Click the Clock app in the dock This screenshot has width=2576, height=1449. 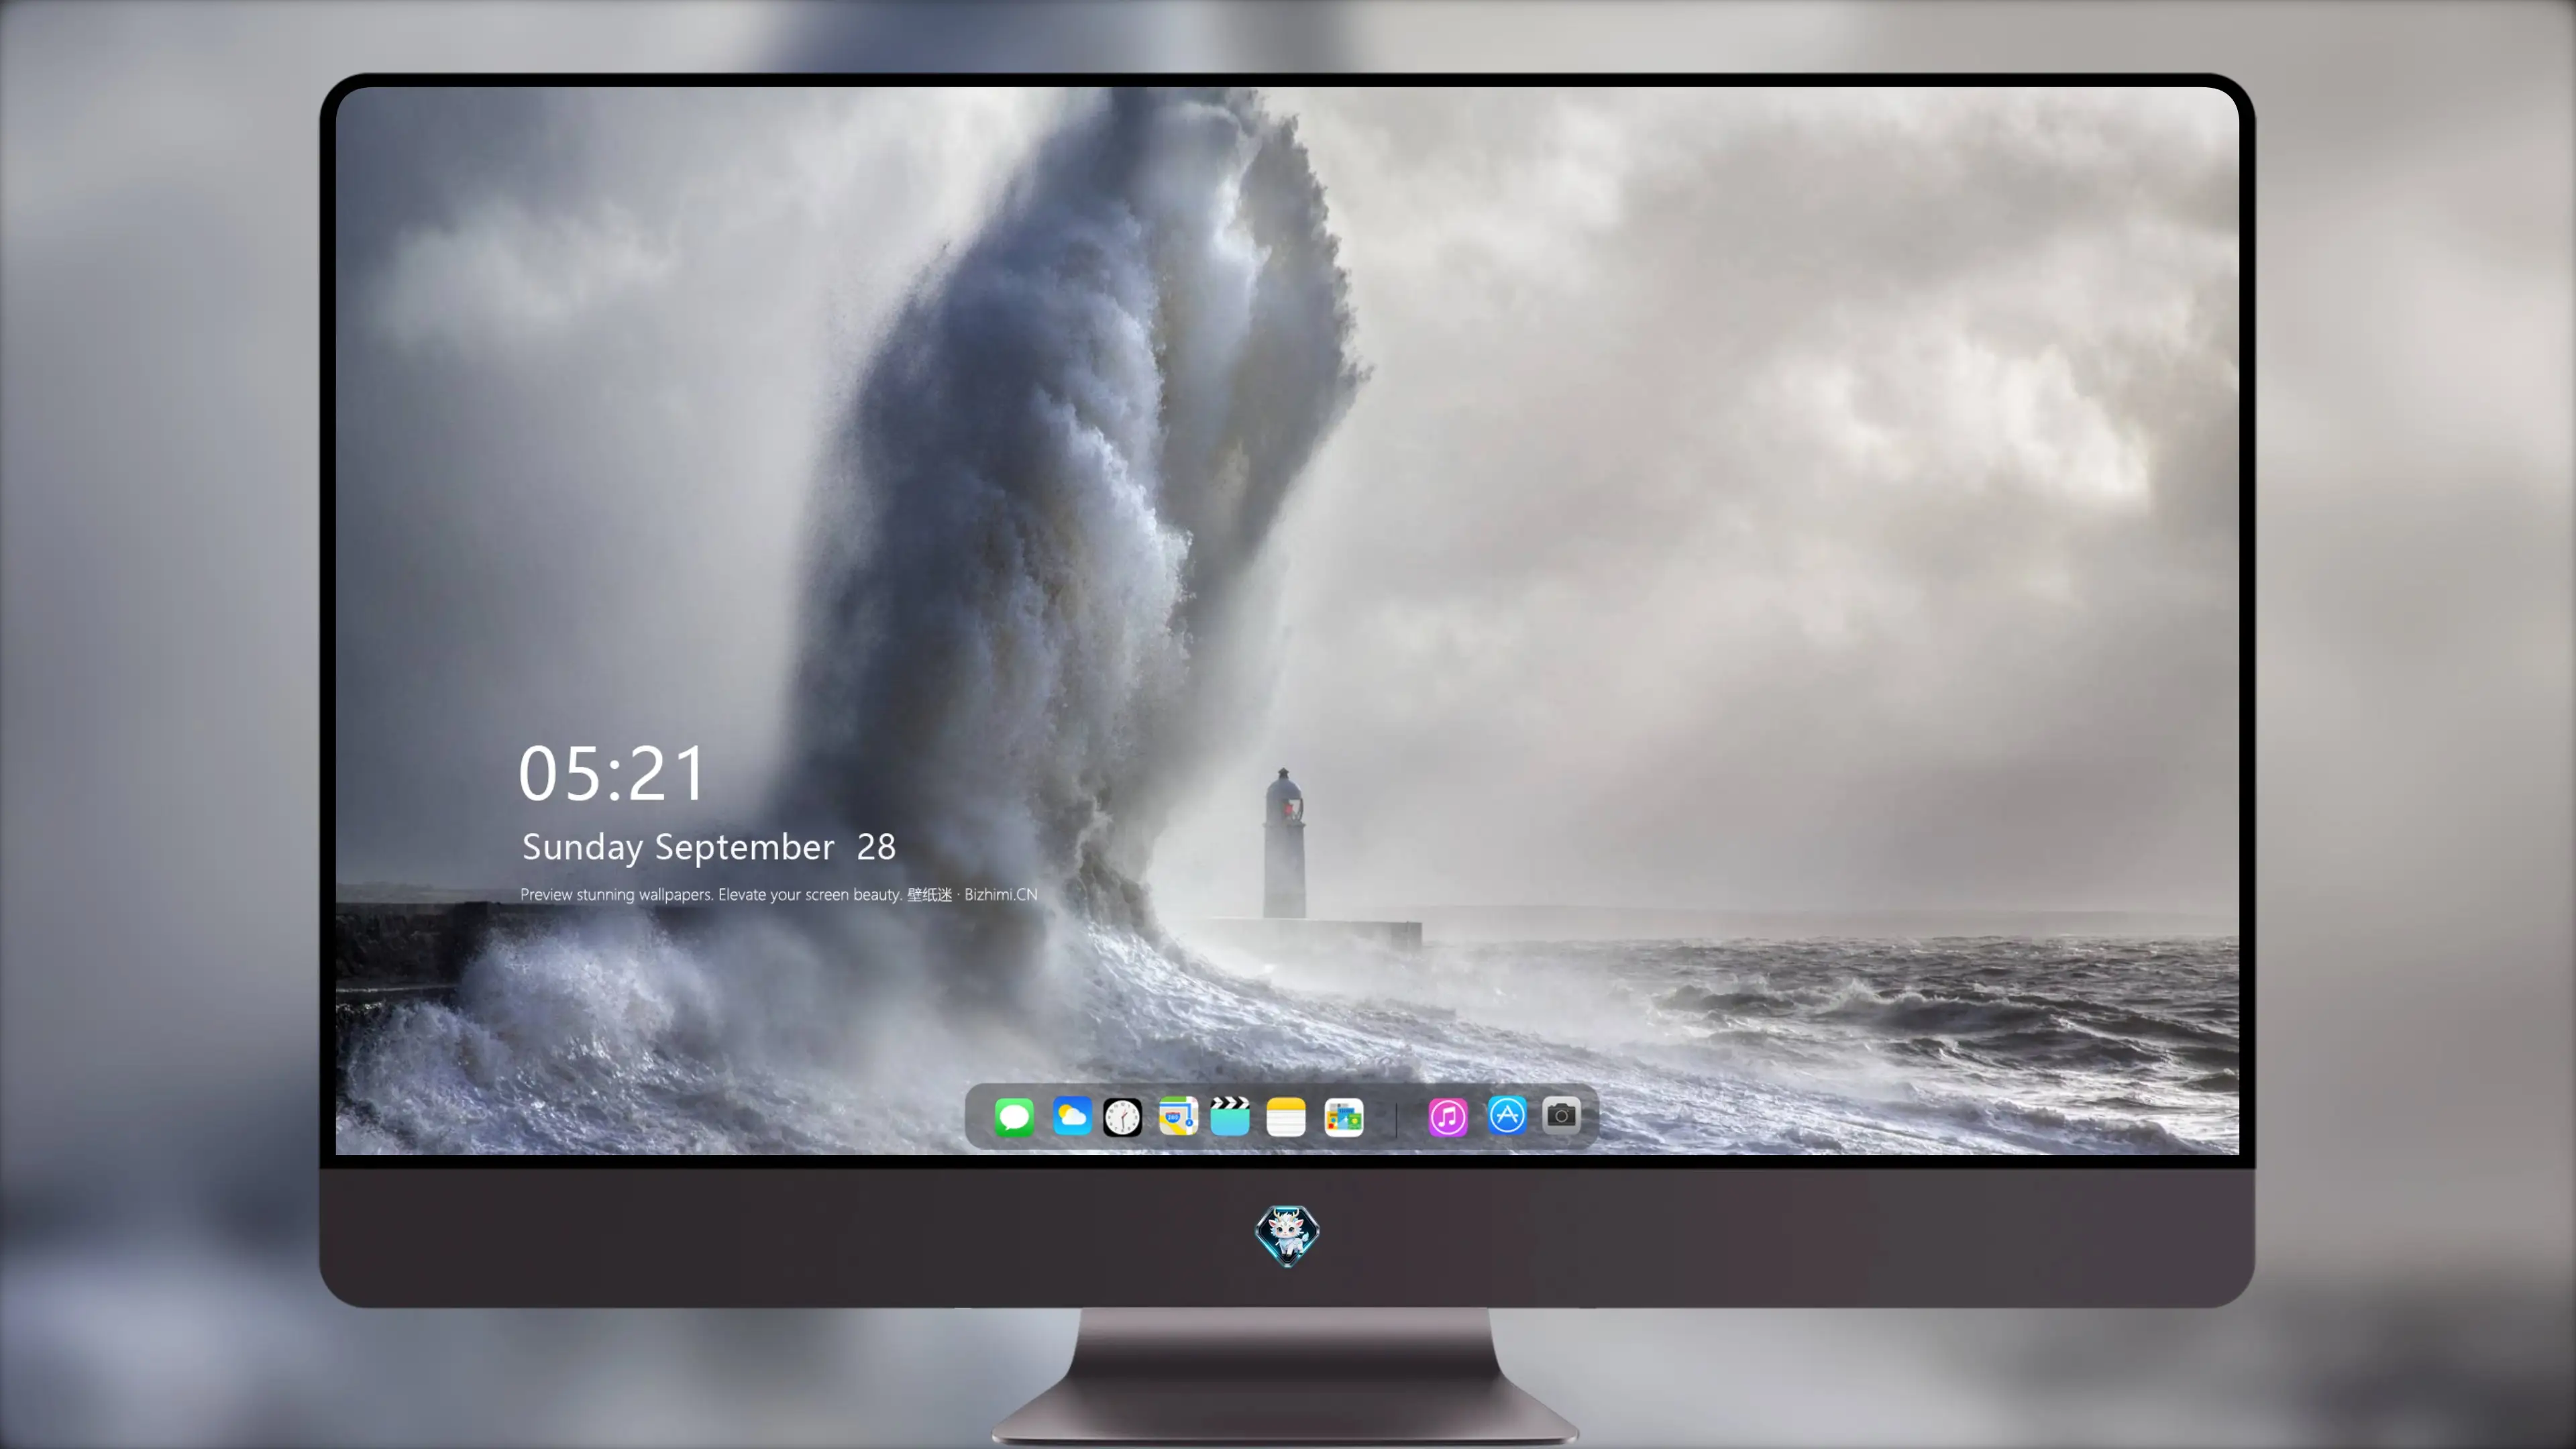1122,1117
